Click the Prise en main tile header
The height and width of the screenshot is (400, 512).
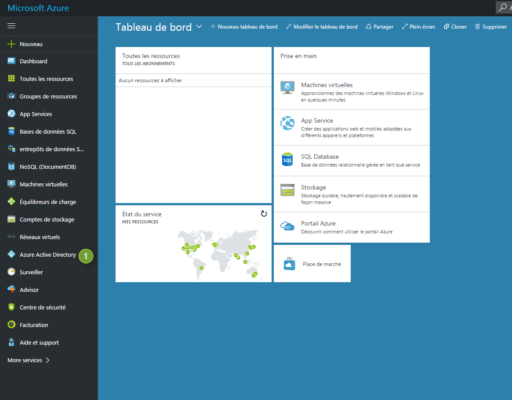352,60
